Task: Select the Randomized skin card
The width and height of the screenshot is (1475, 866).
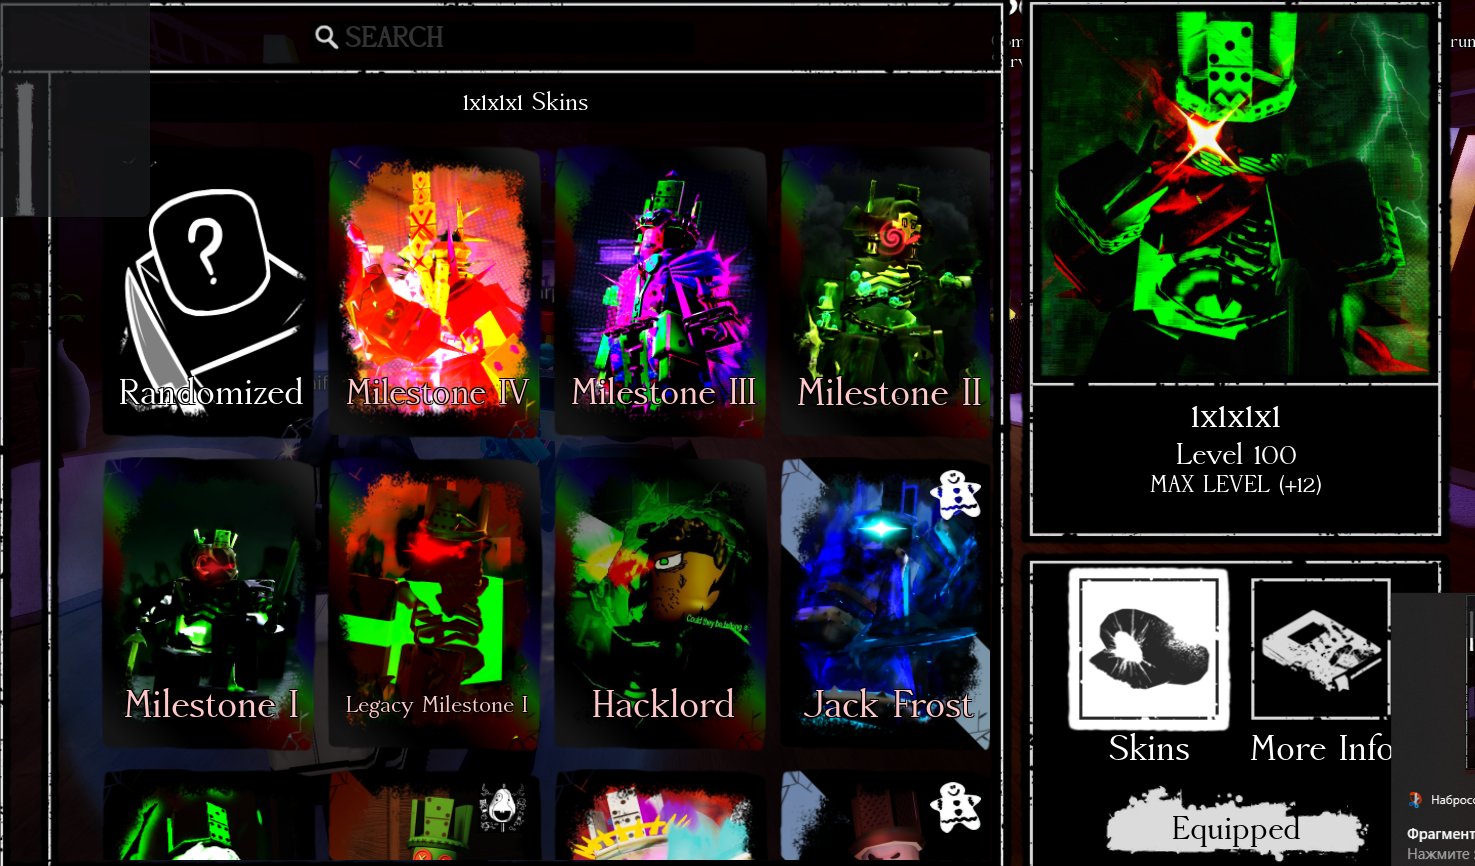Action: point(210,292)
